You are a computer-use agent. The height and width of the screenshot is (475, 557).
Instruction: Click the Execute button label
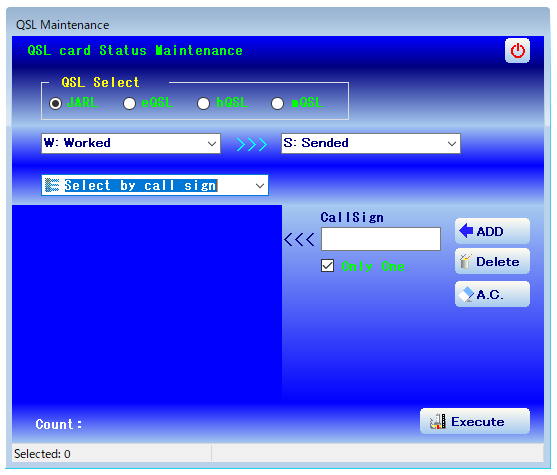click(x=477, y=422)
